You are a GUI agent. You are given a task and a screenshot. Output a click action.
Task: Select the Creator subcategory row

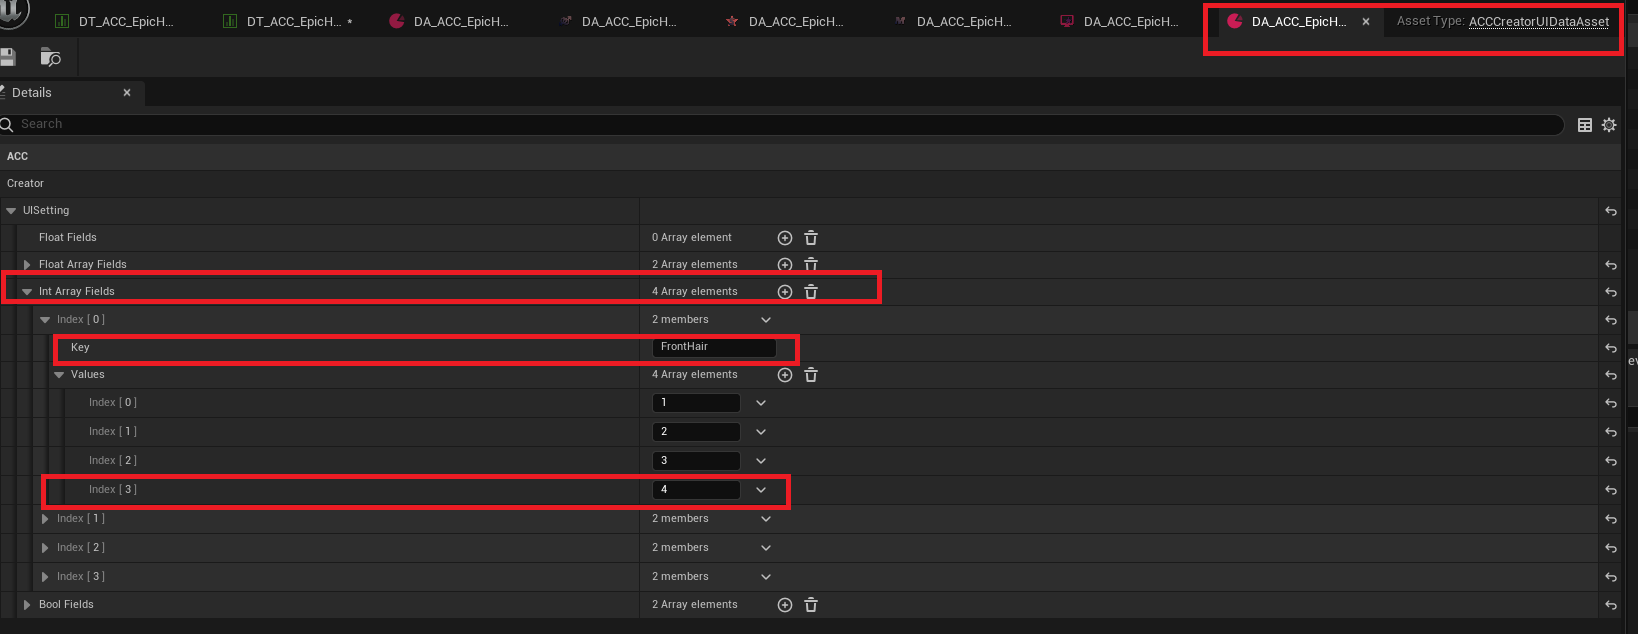810,184
